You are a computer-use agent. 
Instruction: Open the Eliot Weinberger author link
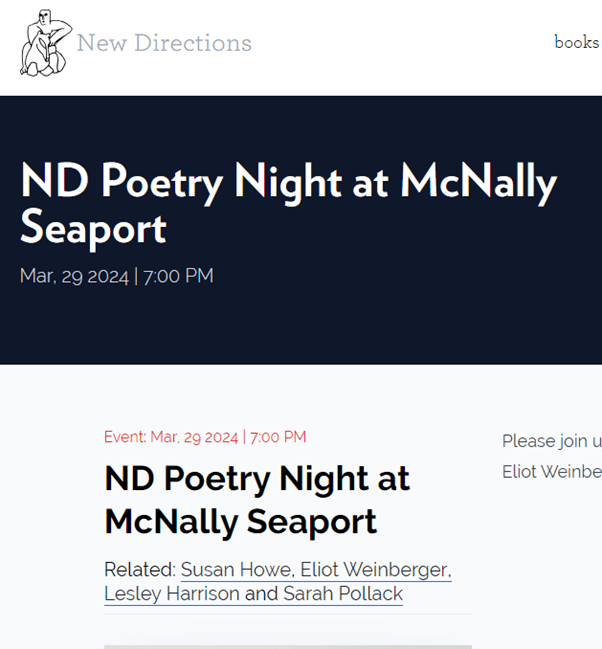(376, 570)
